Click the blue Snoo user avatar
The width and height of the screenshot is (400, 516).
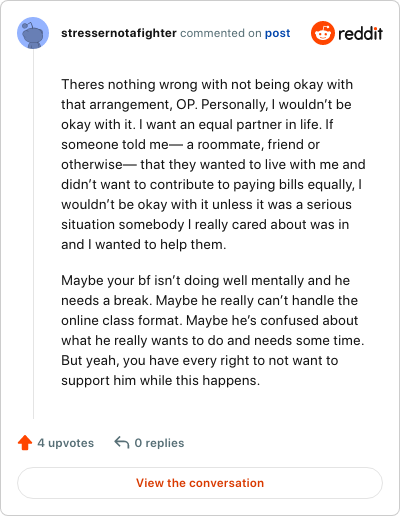[33, 33]
